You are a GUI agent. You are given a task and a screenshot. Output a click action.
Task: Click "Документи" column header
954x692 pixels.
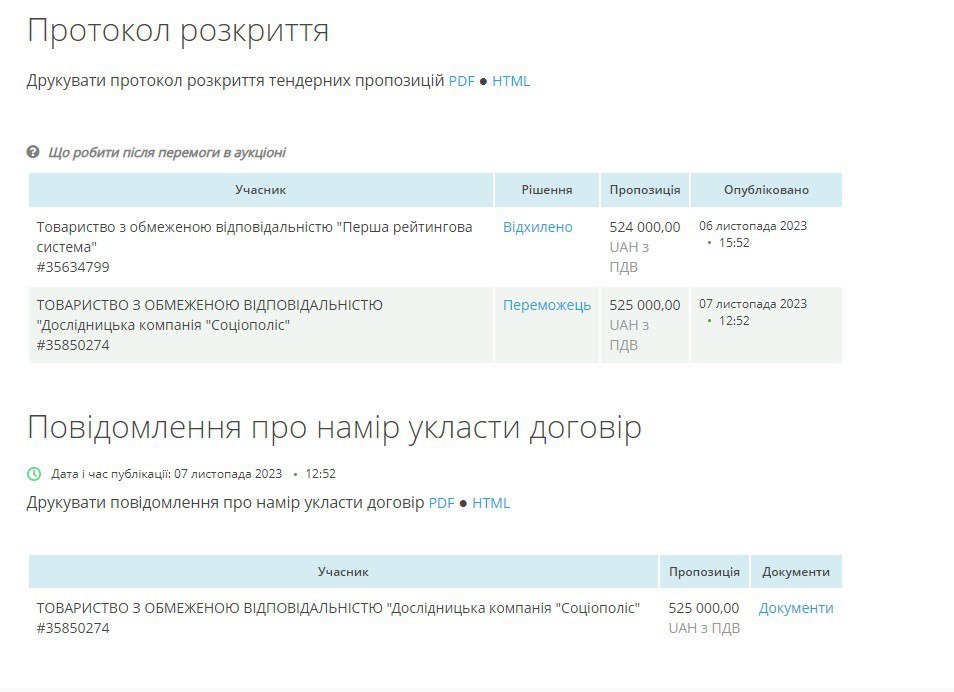tap(796, 572)
